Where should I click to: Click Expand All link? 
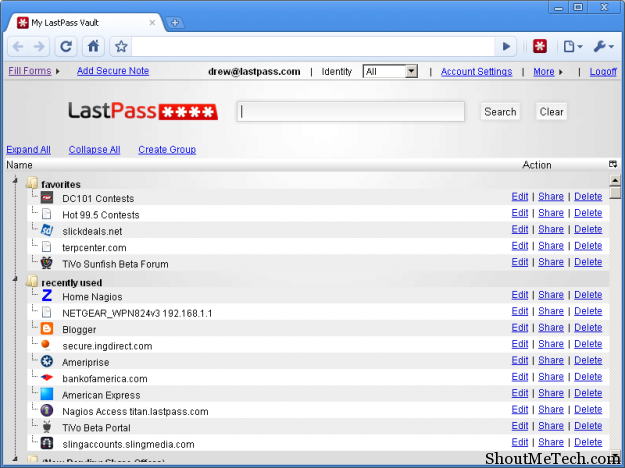pyautogui.click(x=28, y=149)
